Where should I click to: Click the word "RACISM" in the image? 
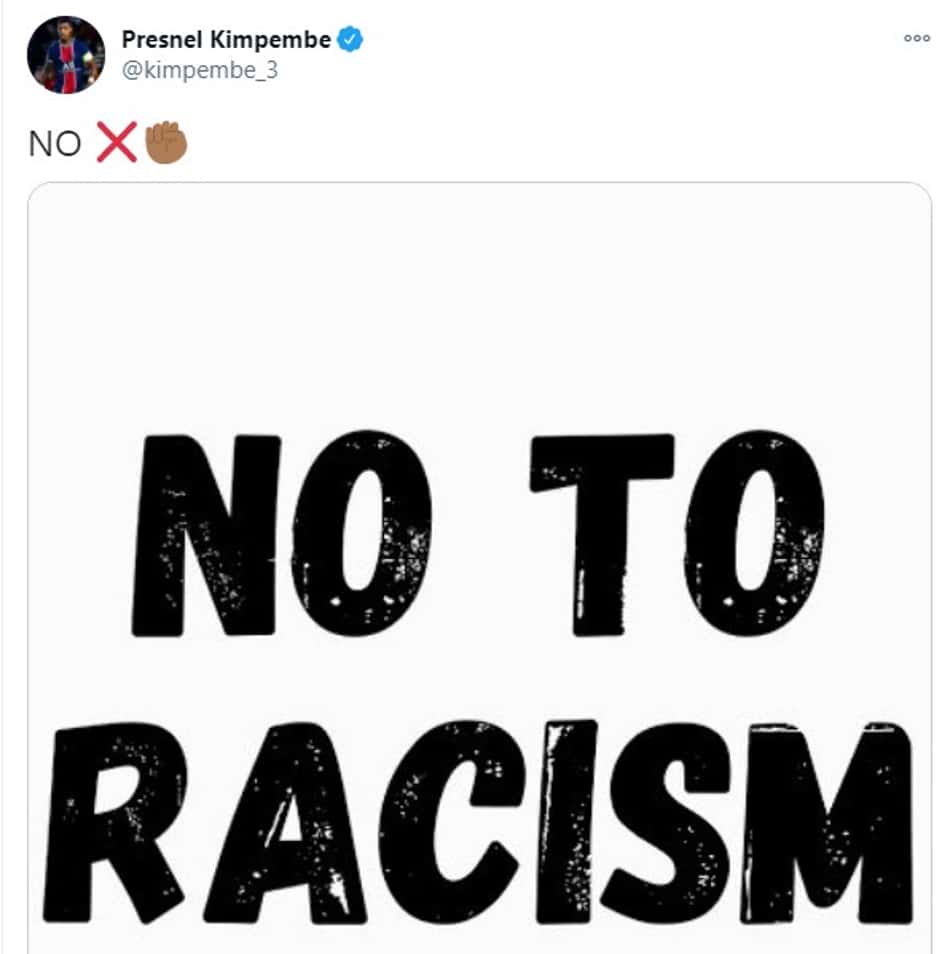tap(478, 823)
